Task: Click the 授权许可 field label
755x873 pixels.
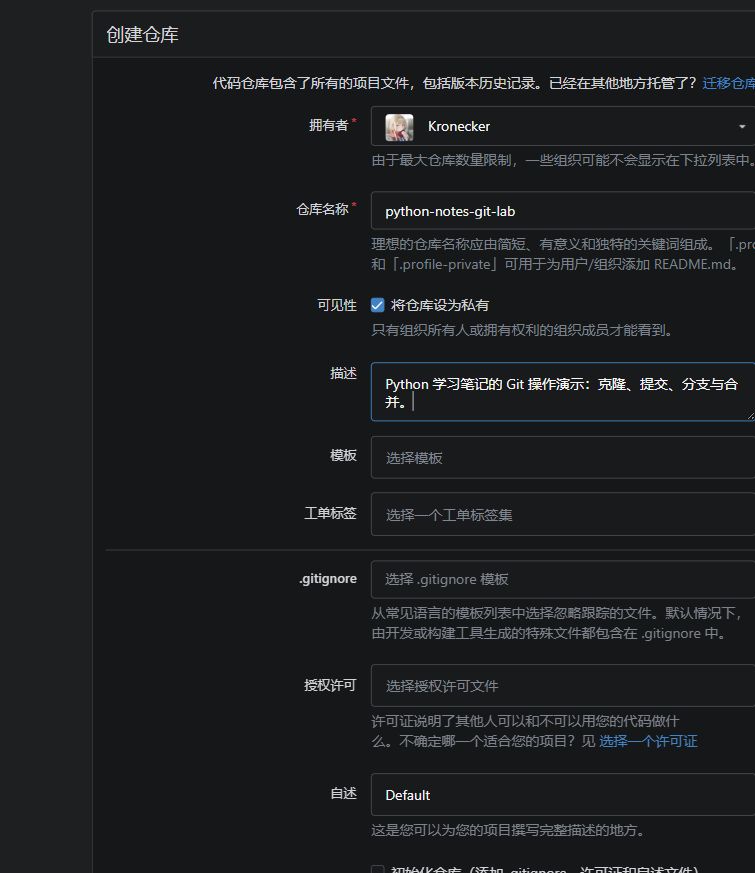Action: 330,685
